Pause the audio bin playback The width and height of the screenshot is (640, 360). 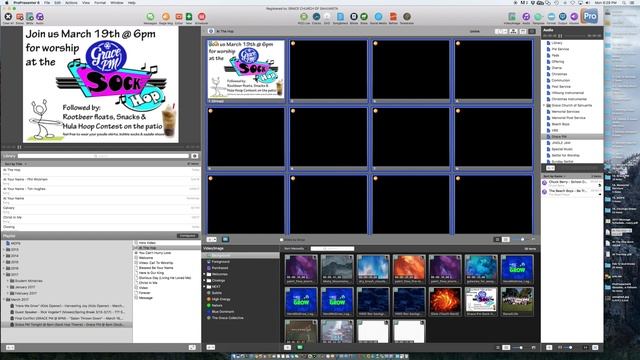[x=560, y=36]
